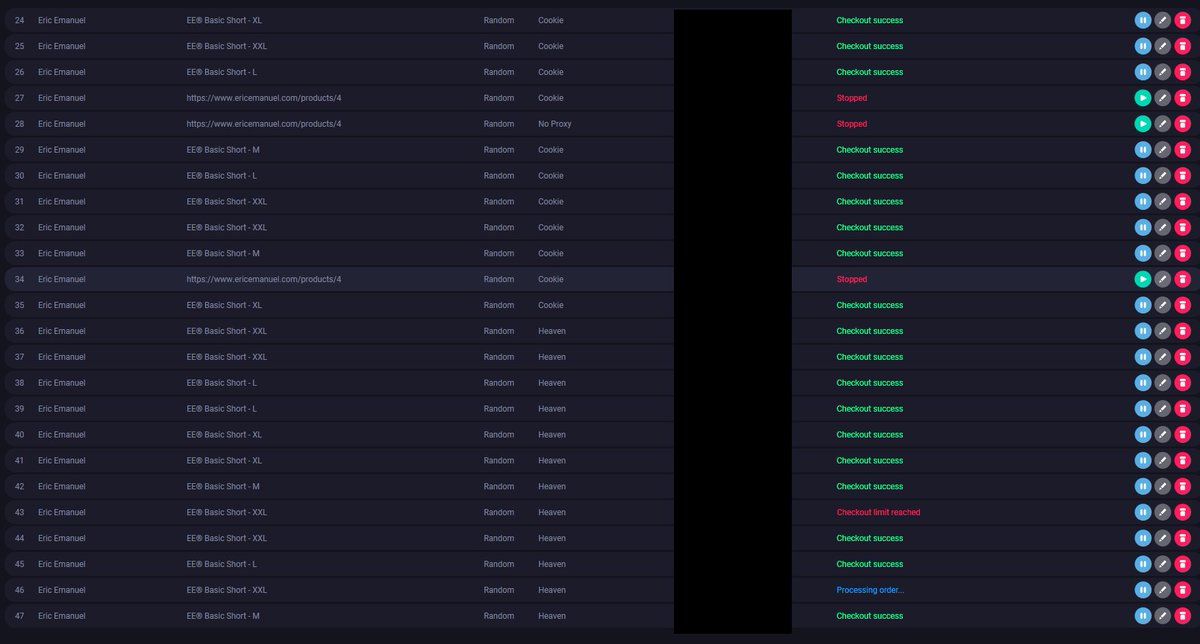The height and width of the screenshot is (644, 1200).
Task: Delete task 34
Action: pyautogui.click(x=1182, y=279)
